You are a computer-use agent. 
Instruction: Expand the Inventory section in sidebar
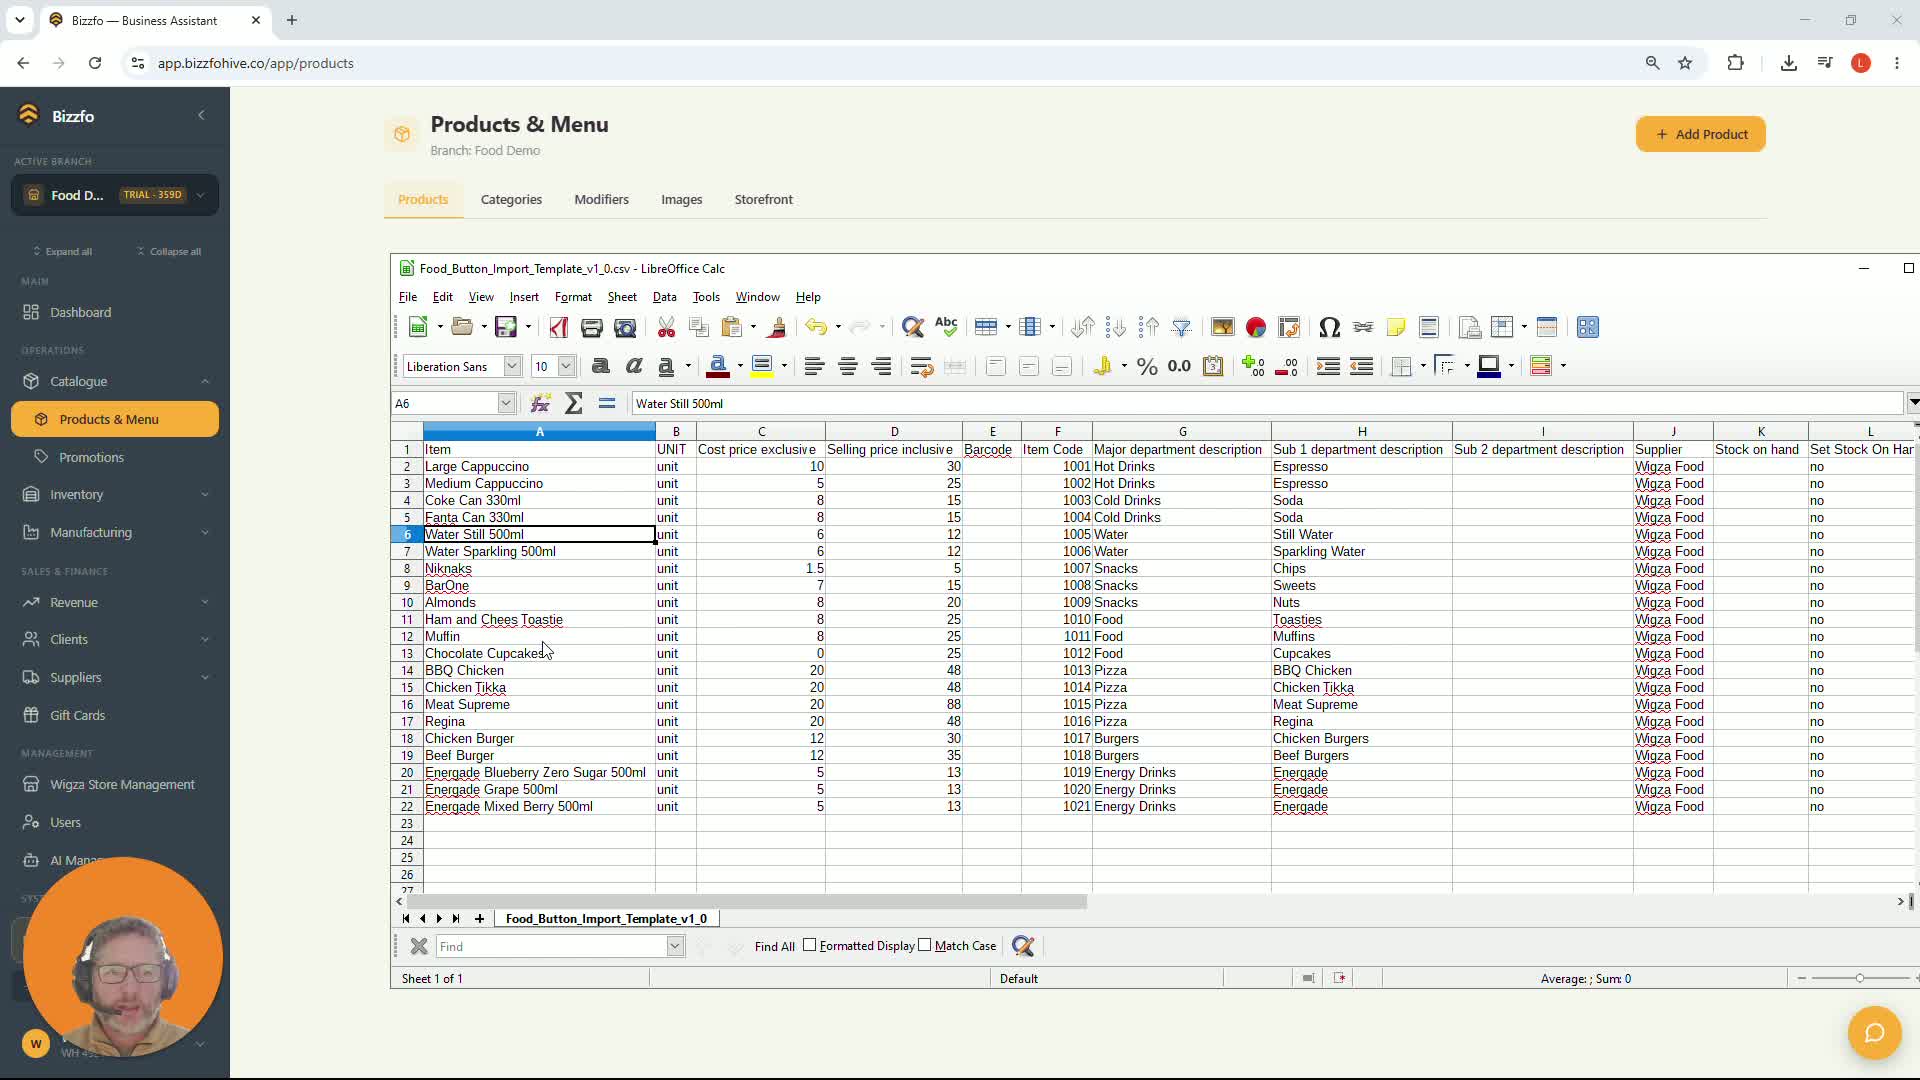pyautogui.click(x=115, y=494)
